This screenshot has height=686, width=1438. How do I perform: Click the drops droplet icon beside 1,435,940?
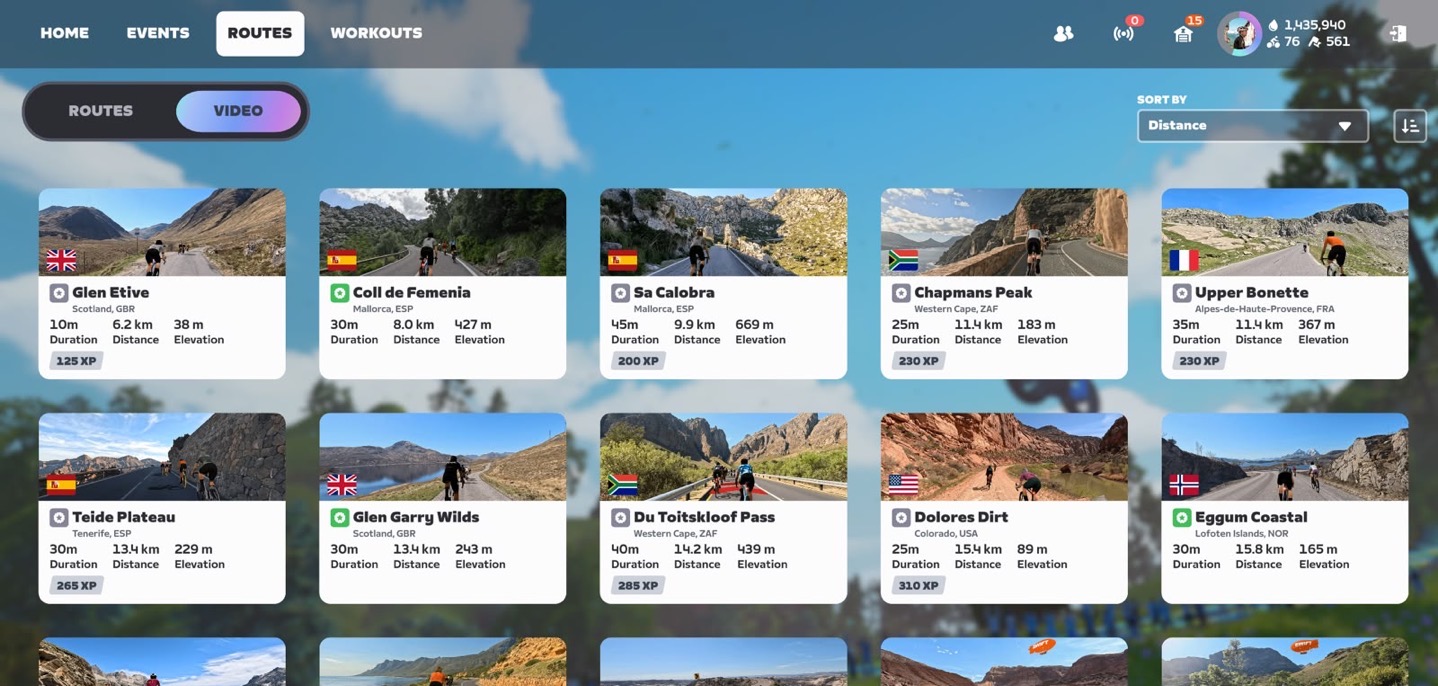click(1273, 25)
